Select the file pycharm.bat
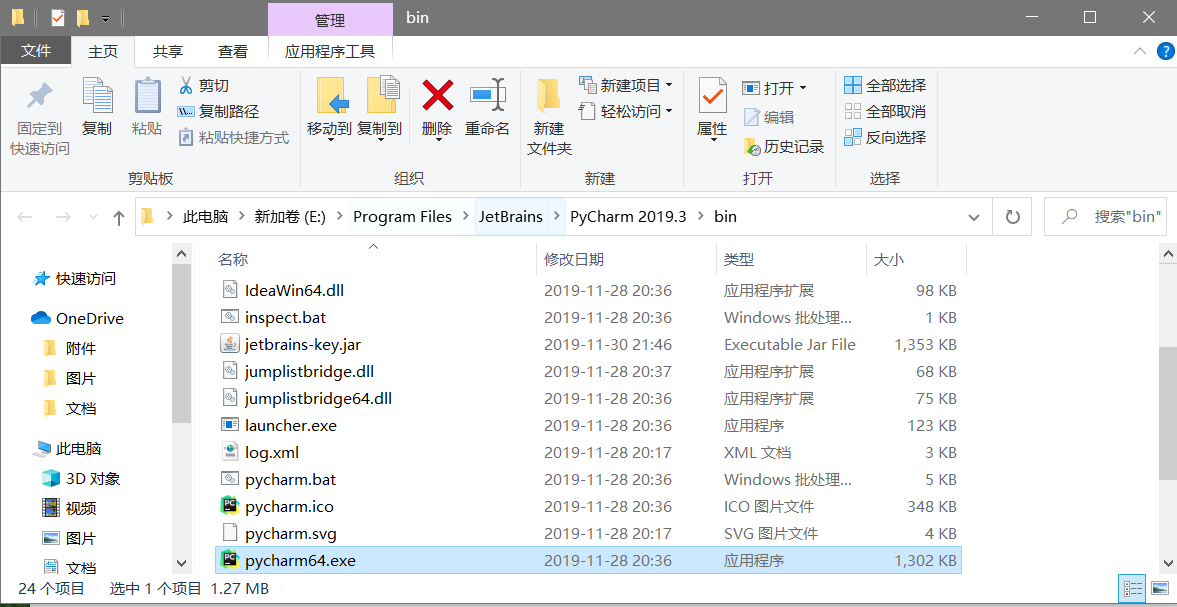This screenshot has height=607, width=1177. pos(290,479)
